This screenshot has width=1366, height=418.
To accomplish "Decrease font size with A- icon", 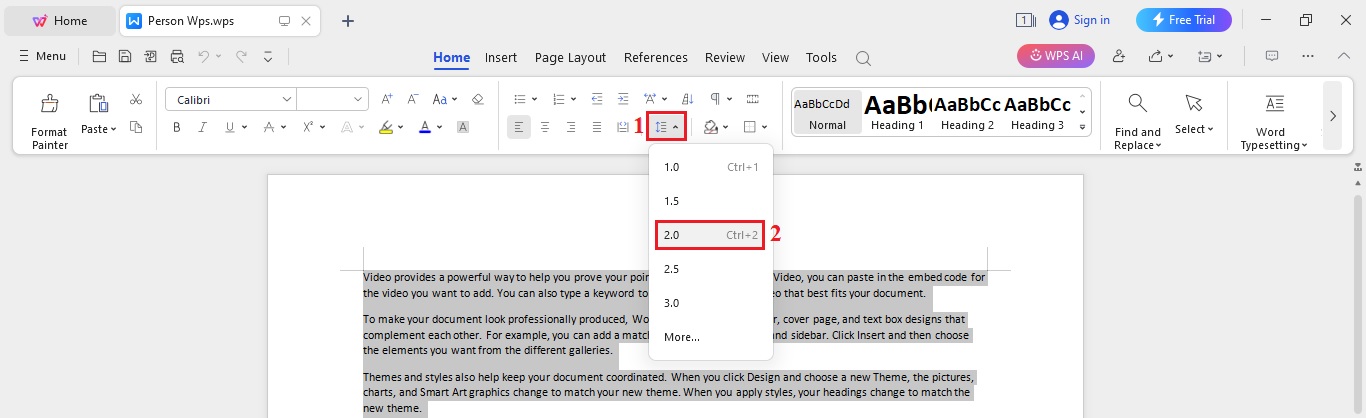I will (412, 99).
